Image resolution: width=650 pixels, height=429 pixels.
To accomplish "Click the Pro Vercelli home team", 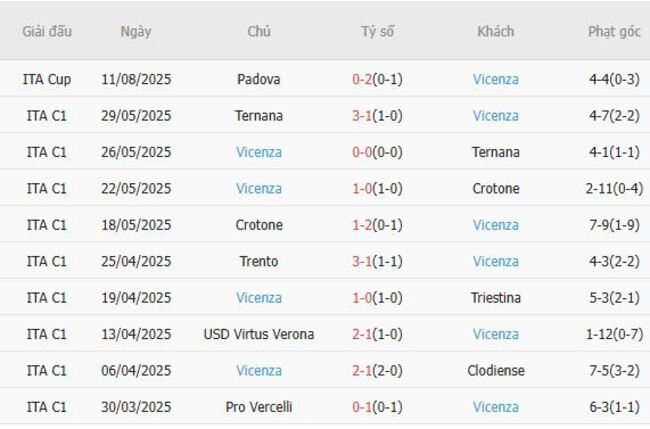I will coord(259,407).
